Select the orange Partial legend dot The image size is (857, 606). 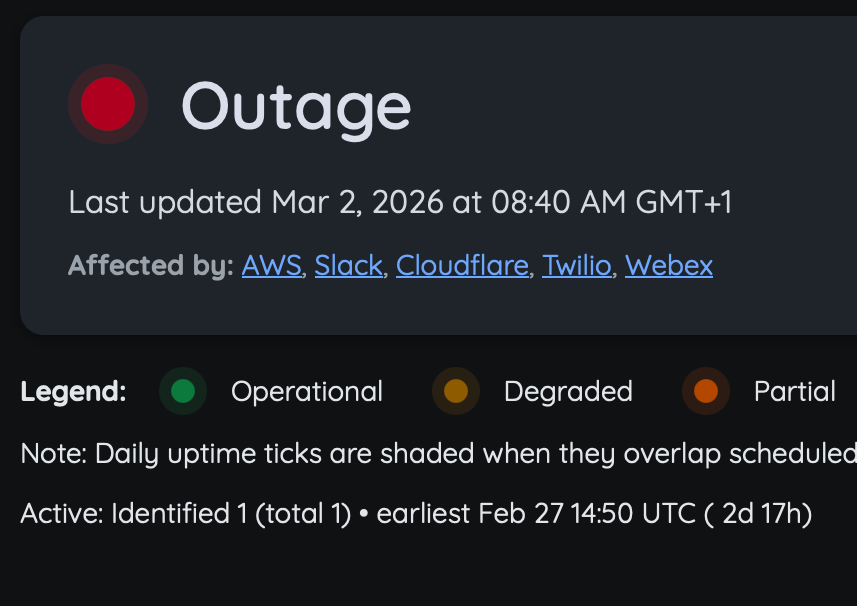pos(706,391)
